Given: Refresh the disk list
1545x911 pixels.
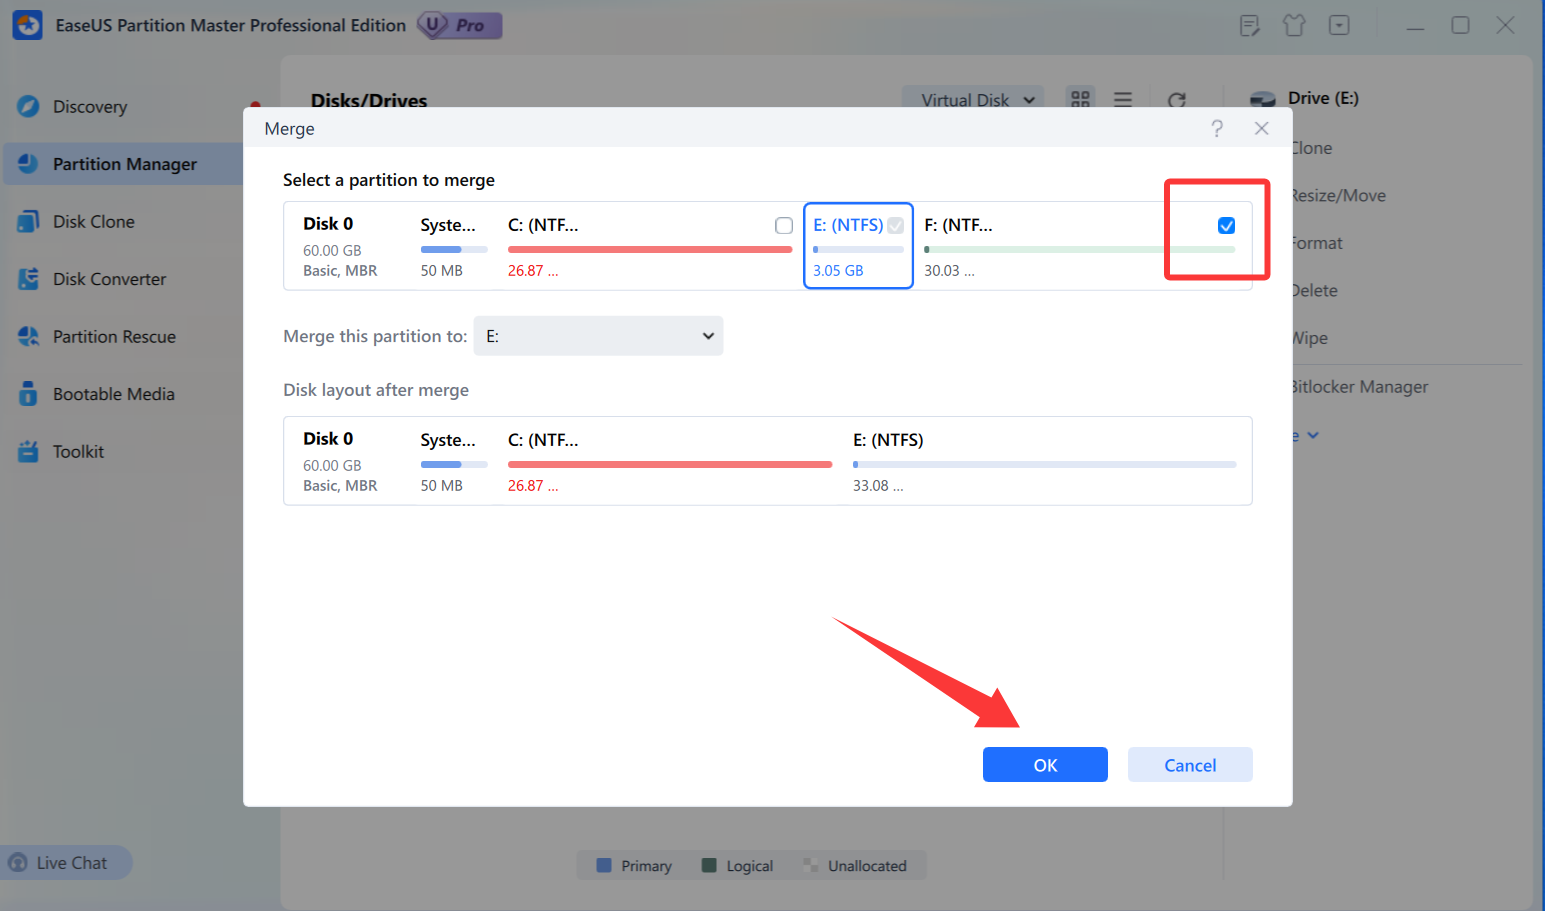Looking at the screenshot, I should click(x=1177, y=100).
